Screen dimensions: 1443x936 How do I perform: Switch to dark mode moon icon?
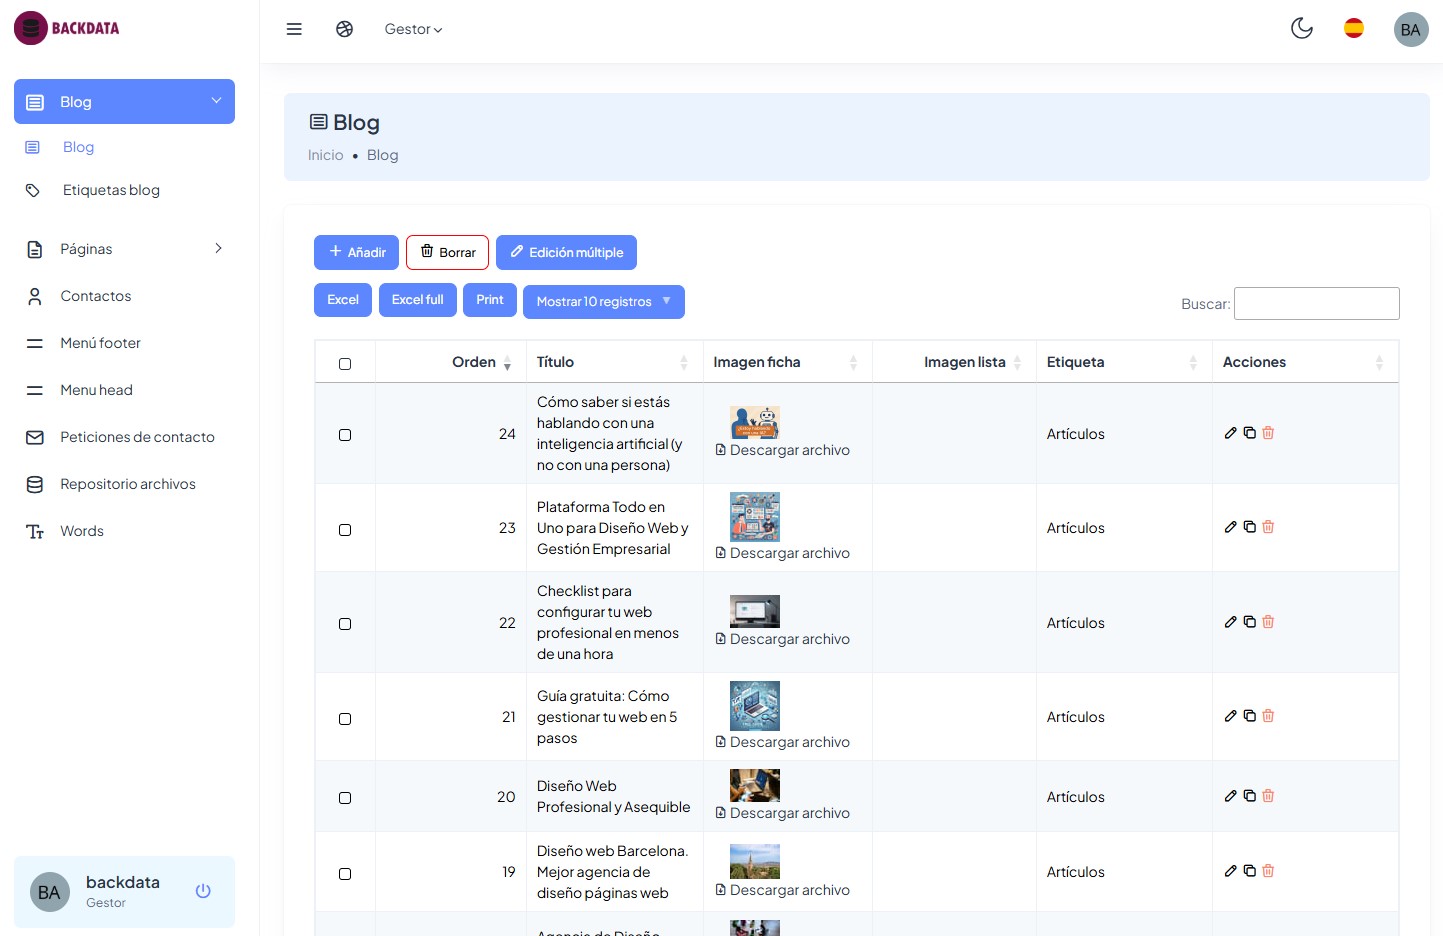1302,28
